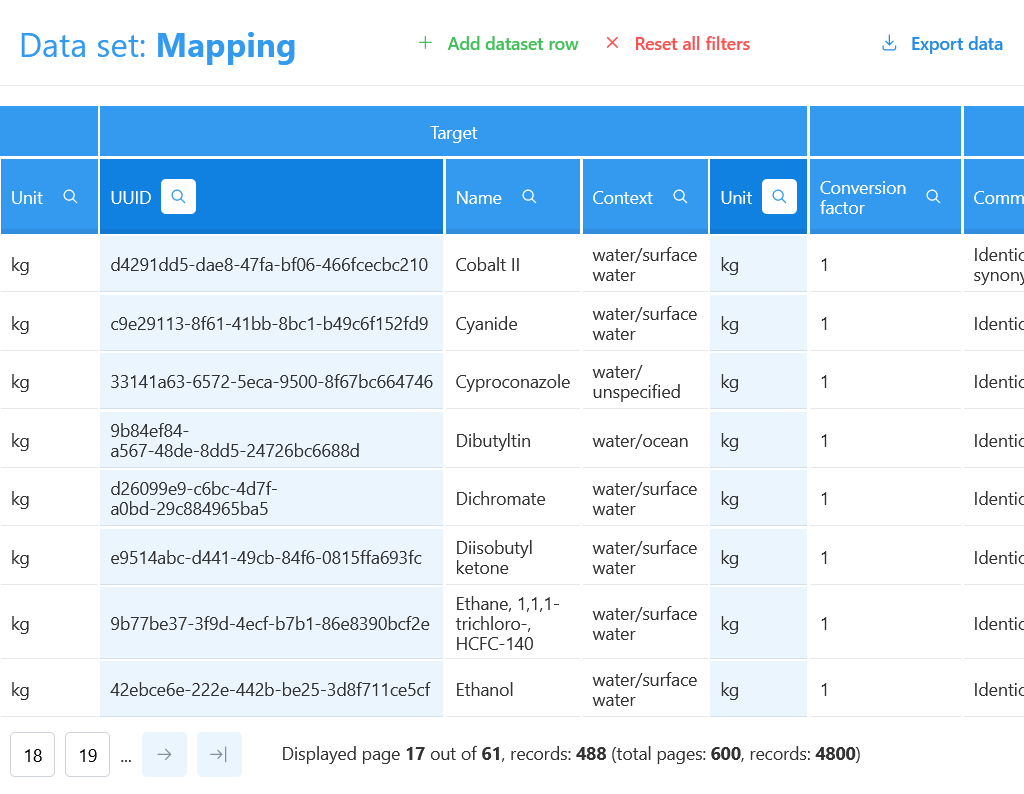Viewport: 1024px width, 794px height.
Task: Select UUID starting with d26099e9
Action: click(x=194, y=499)
